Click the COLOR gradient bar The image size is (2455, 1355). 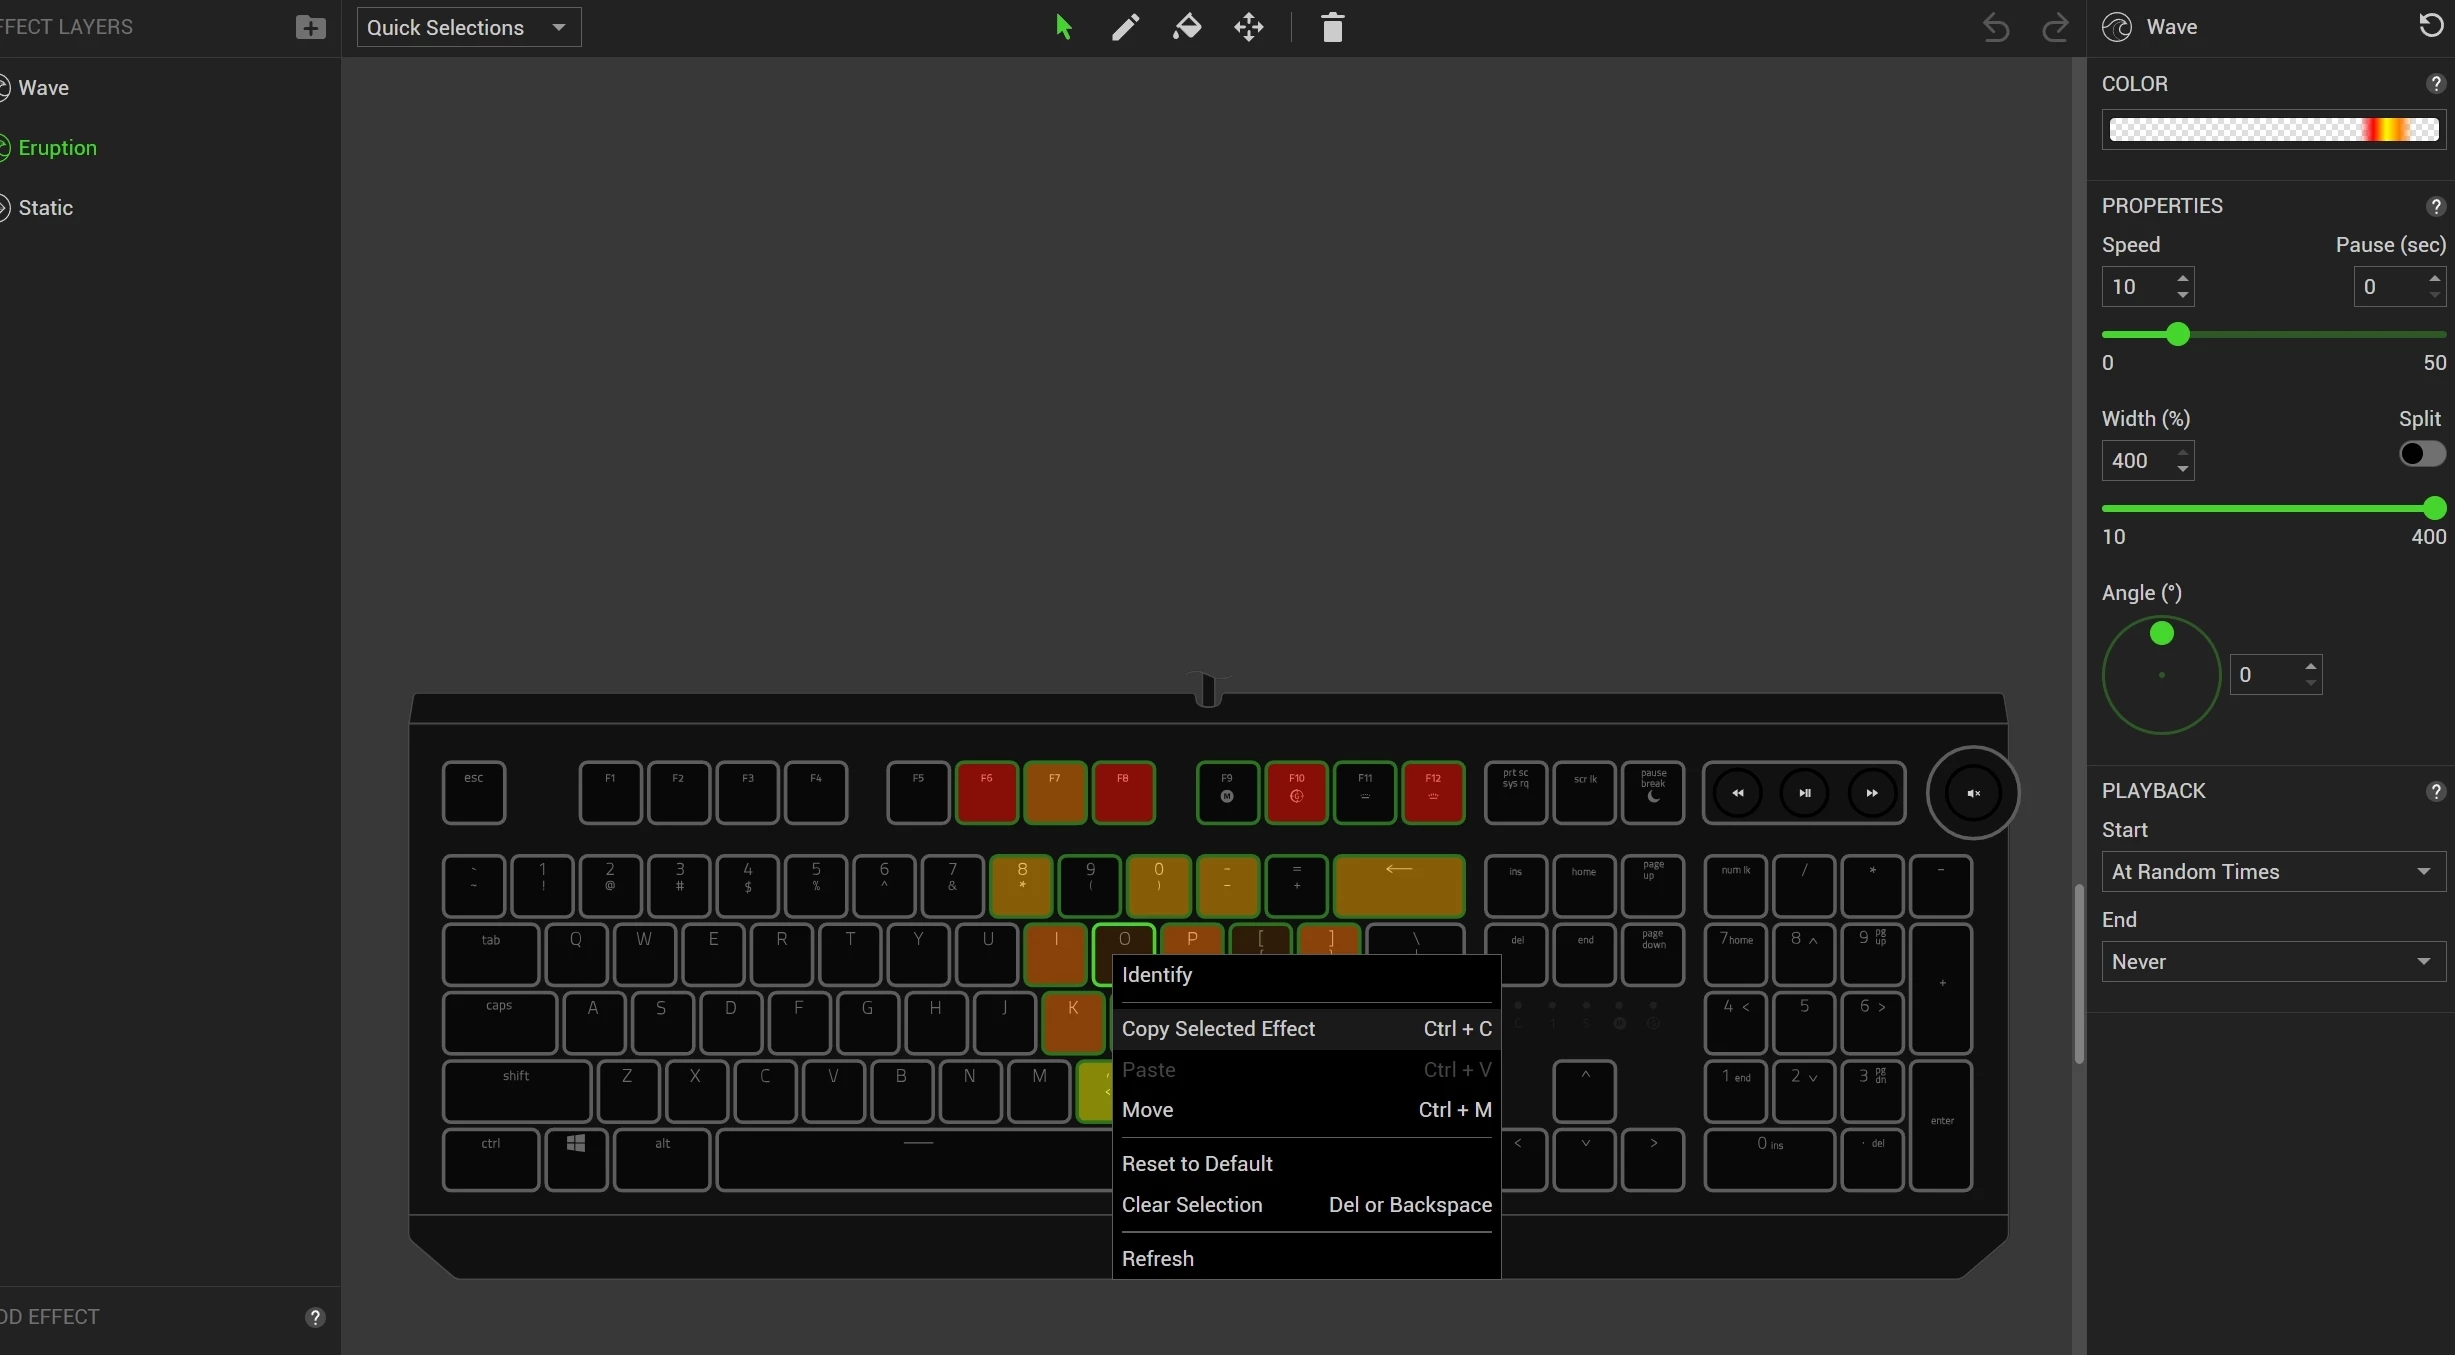click(2273, 130)
